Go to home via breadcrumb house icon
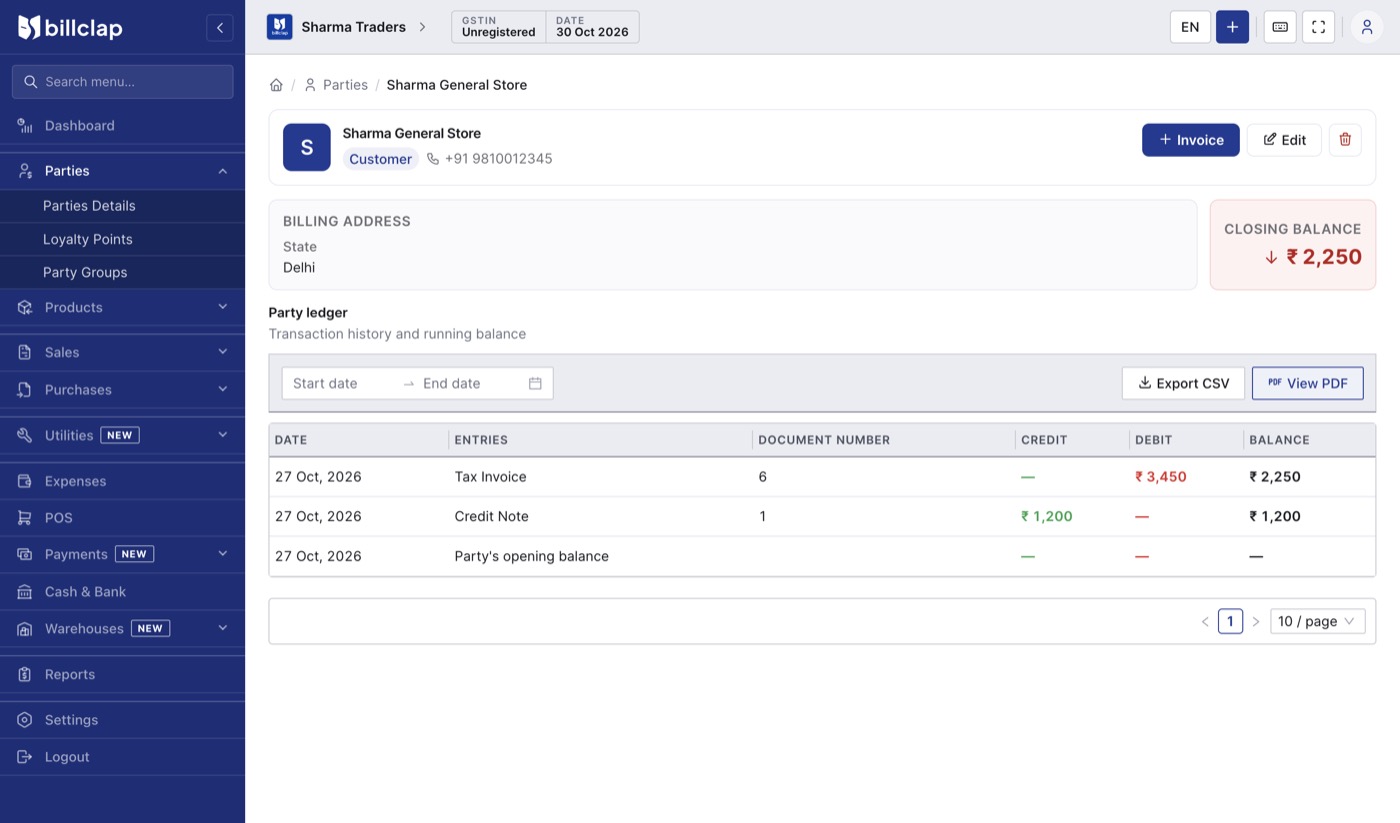Screen dimensions: 1400x823 coord(276,85)
